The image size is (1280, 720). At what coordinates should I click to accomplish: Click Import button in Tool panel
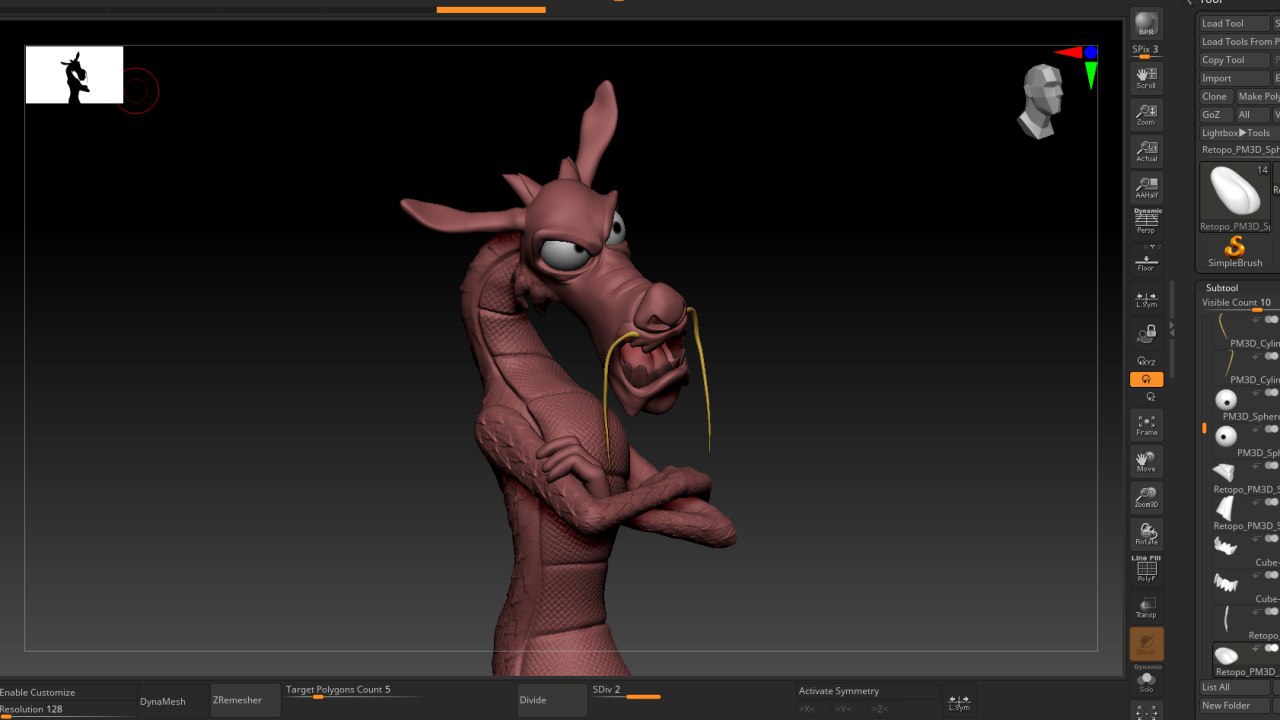(x=1234, y=78)
